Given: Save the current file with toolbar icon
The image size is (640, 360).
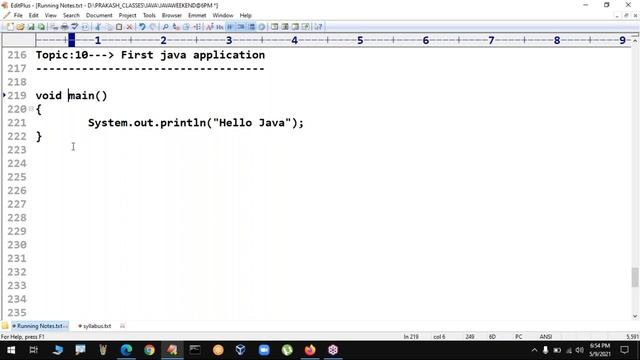Looking at the screenshot, I should click(x=31, y=27).
